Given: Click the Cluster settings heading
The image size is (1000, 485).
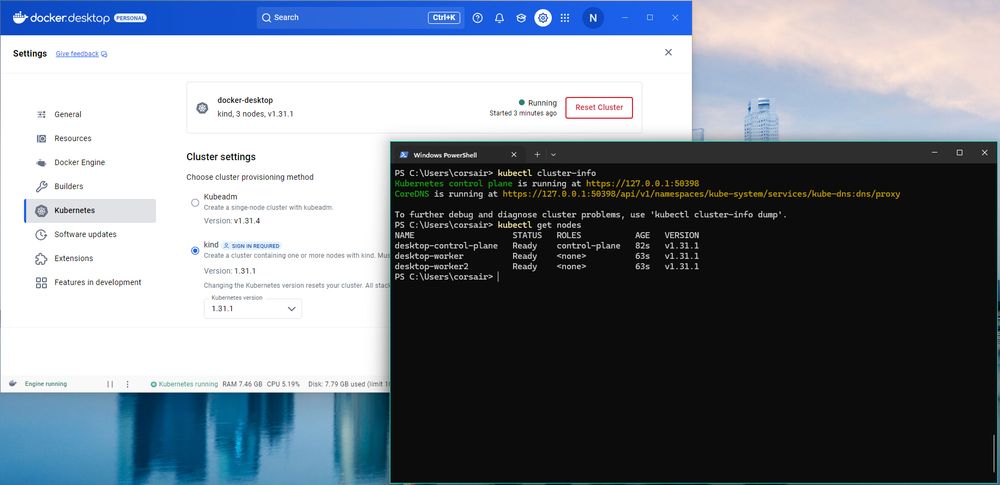Looking at the screenshot, I should coord(221,156).
